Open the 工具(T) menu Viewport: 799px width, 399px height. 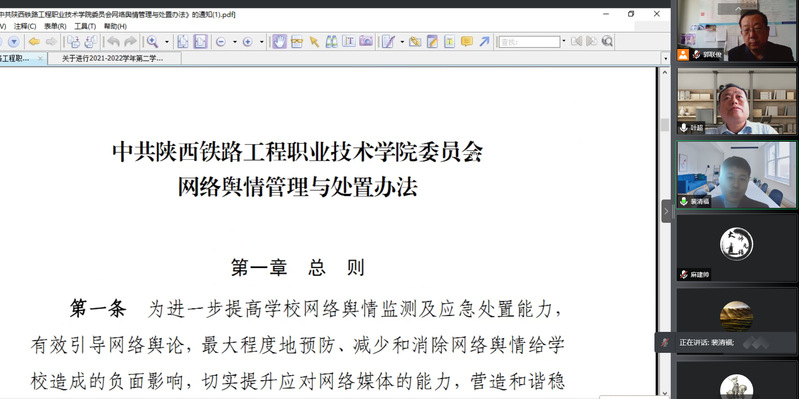click(85, 26)
